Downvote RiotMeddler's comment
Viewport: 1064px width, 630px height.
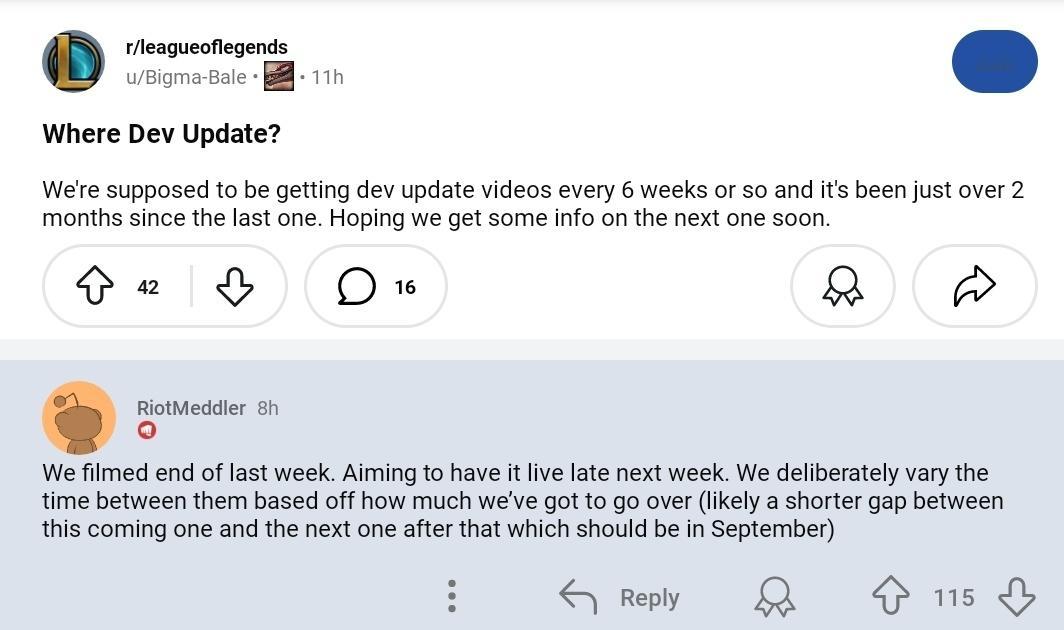1016,596
